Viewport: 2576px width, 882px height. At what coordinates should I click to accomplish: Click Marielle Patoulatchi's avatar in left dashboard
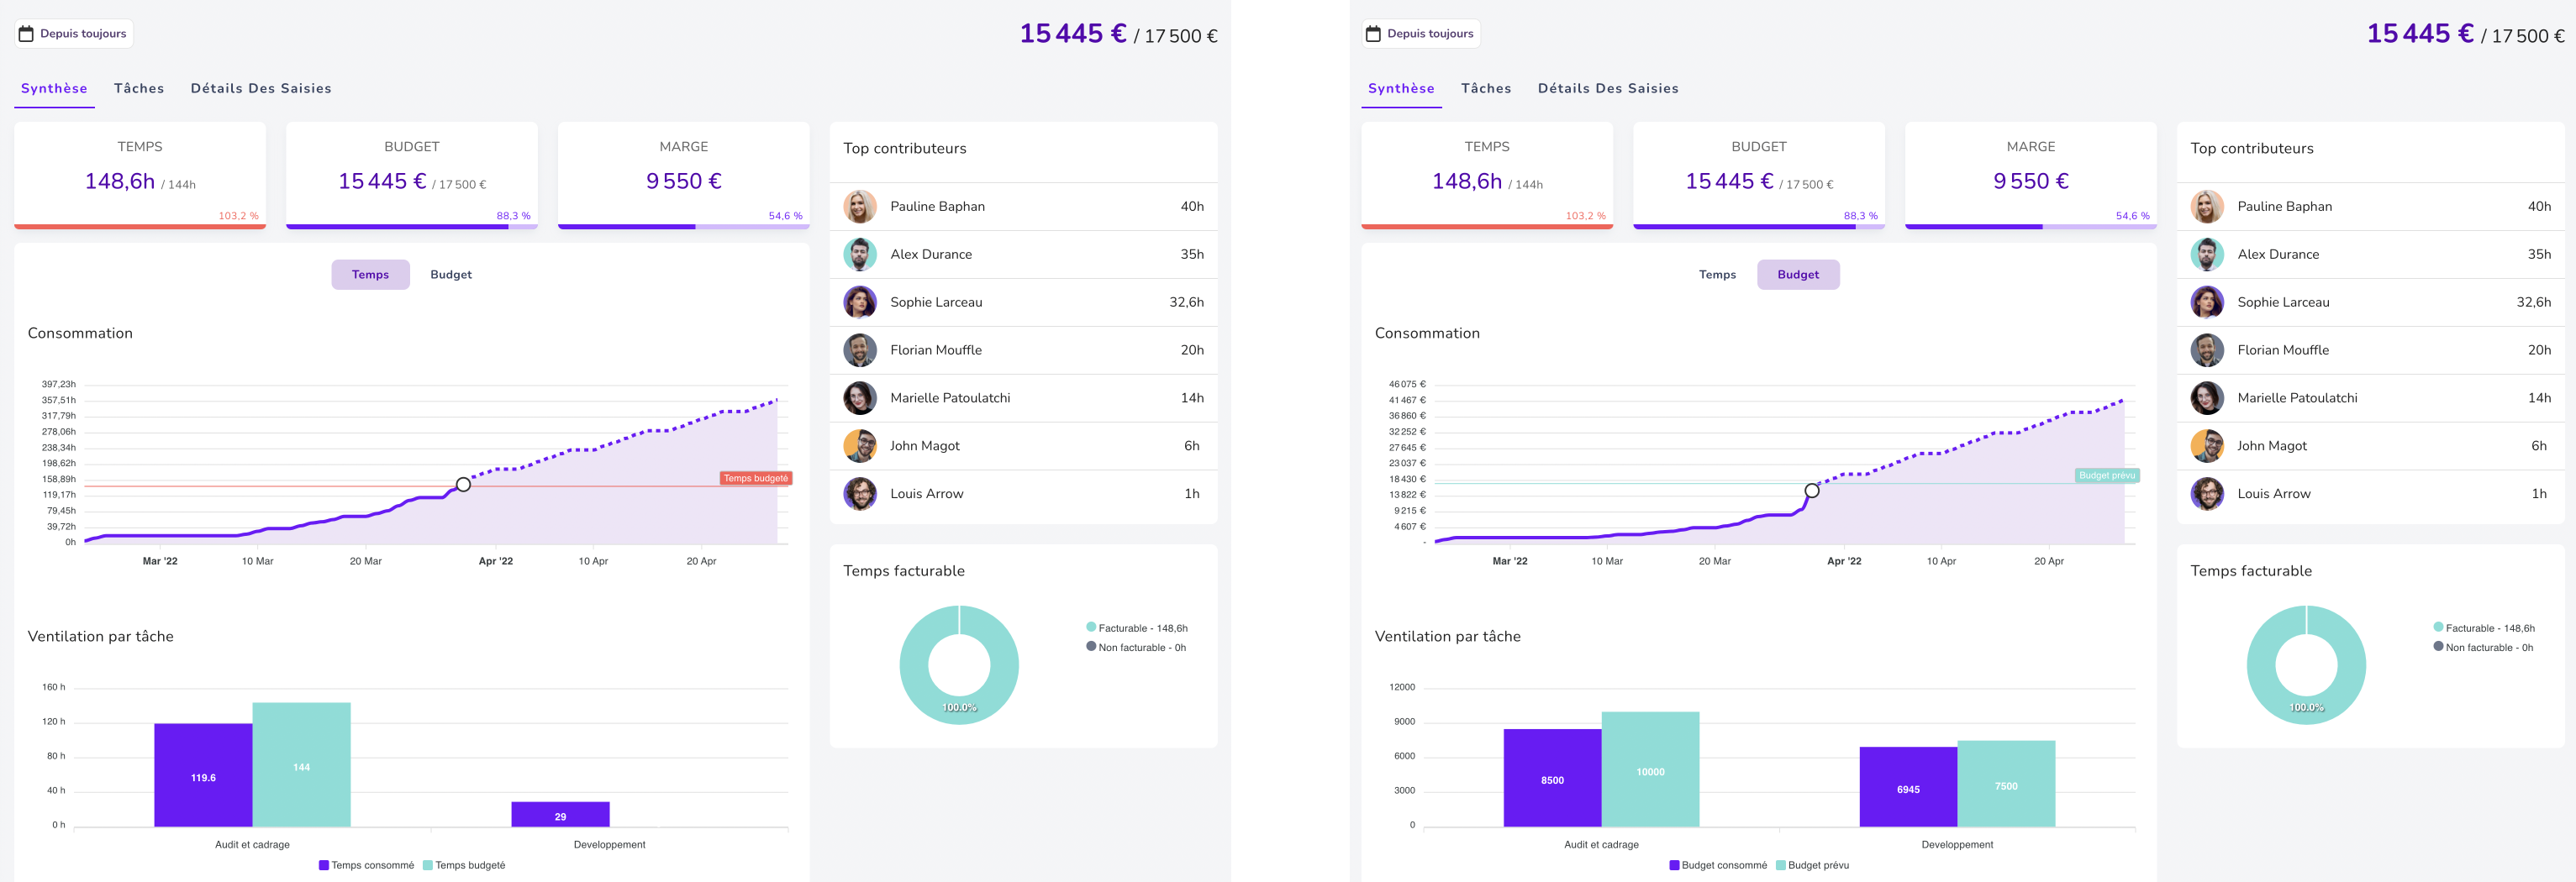(860, 399)
